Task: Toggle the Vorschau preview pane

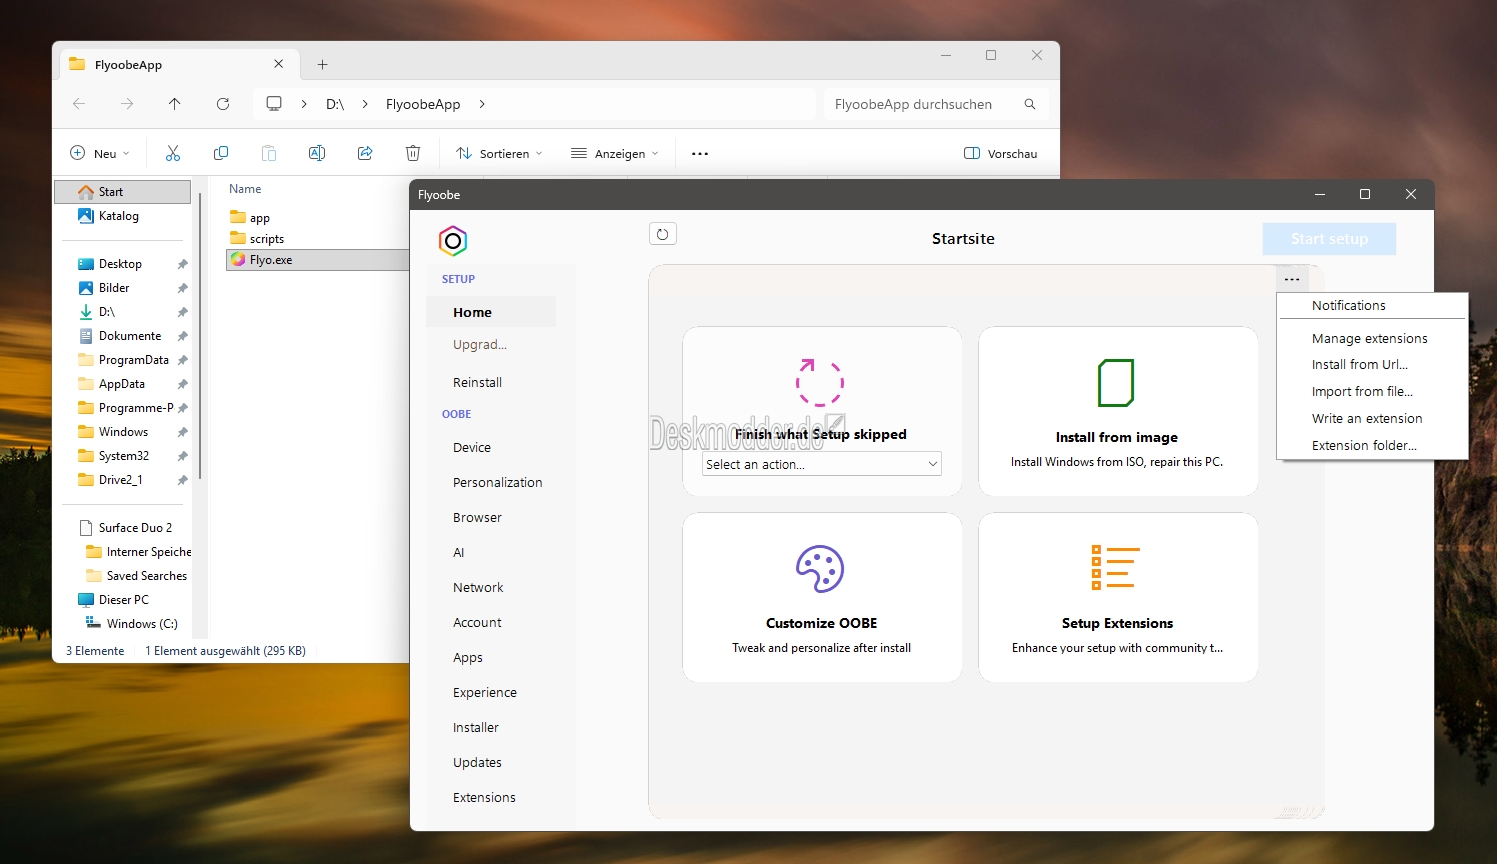Action: (x=1000, y=154)
